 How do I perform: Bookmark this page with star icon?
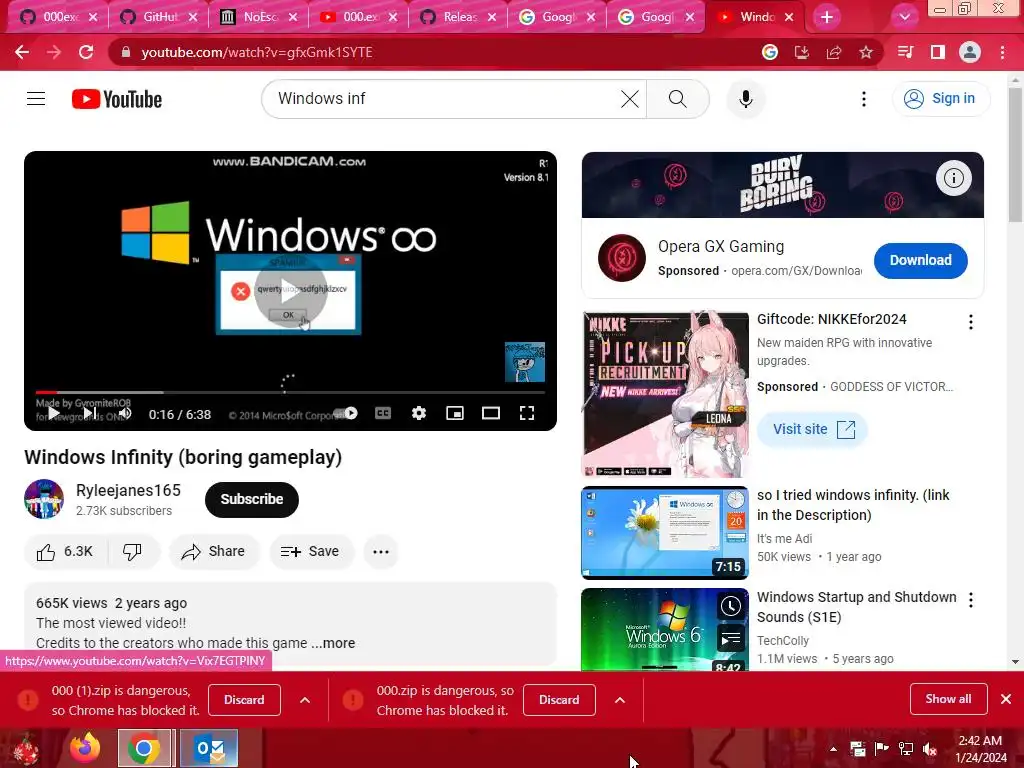point(866,52)
